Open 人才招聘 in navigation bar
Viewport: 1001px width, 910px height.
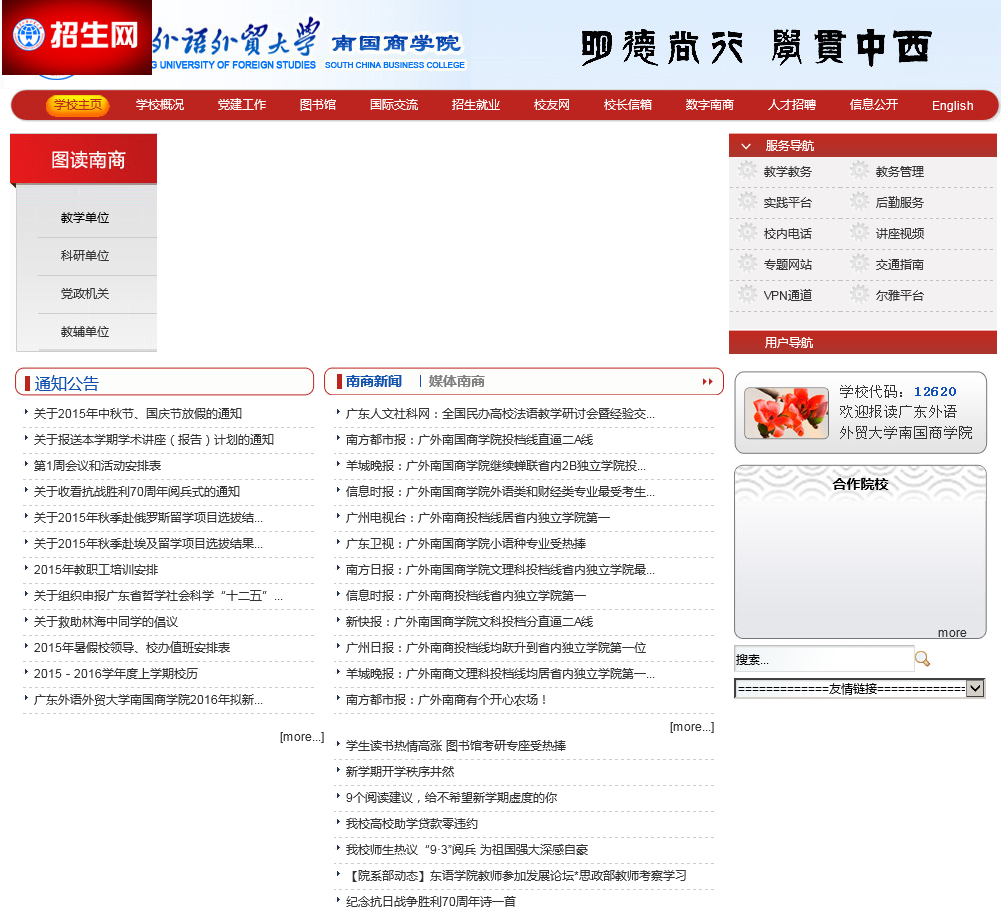792,105
